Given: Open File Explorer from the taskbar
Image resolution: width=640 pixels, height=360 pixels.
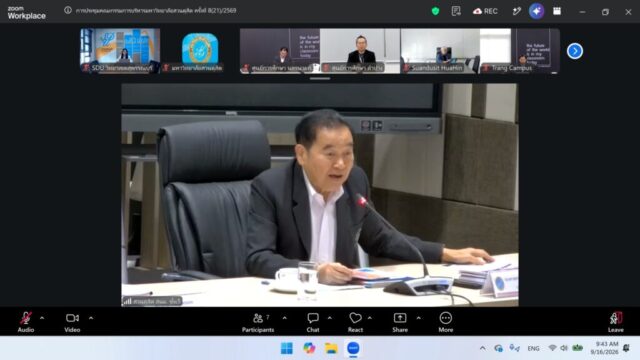Looking at the screenshot, I should coord(331,348).
